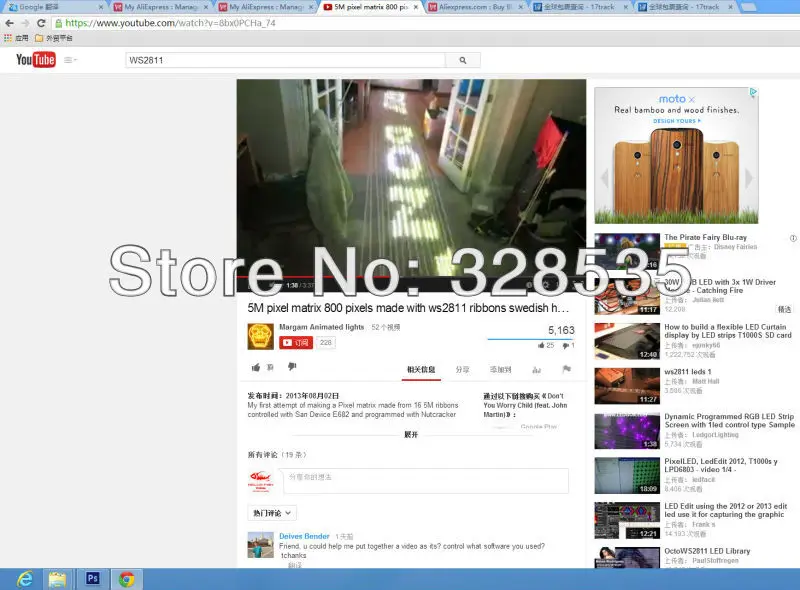This screenshot has height=590, width=800.
Task: Open video statistics chart icon
Action: point(536,370)
